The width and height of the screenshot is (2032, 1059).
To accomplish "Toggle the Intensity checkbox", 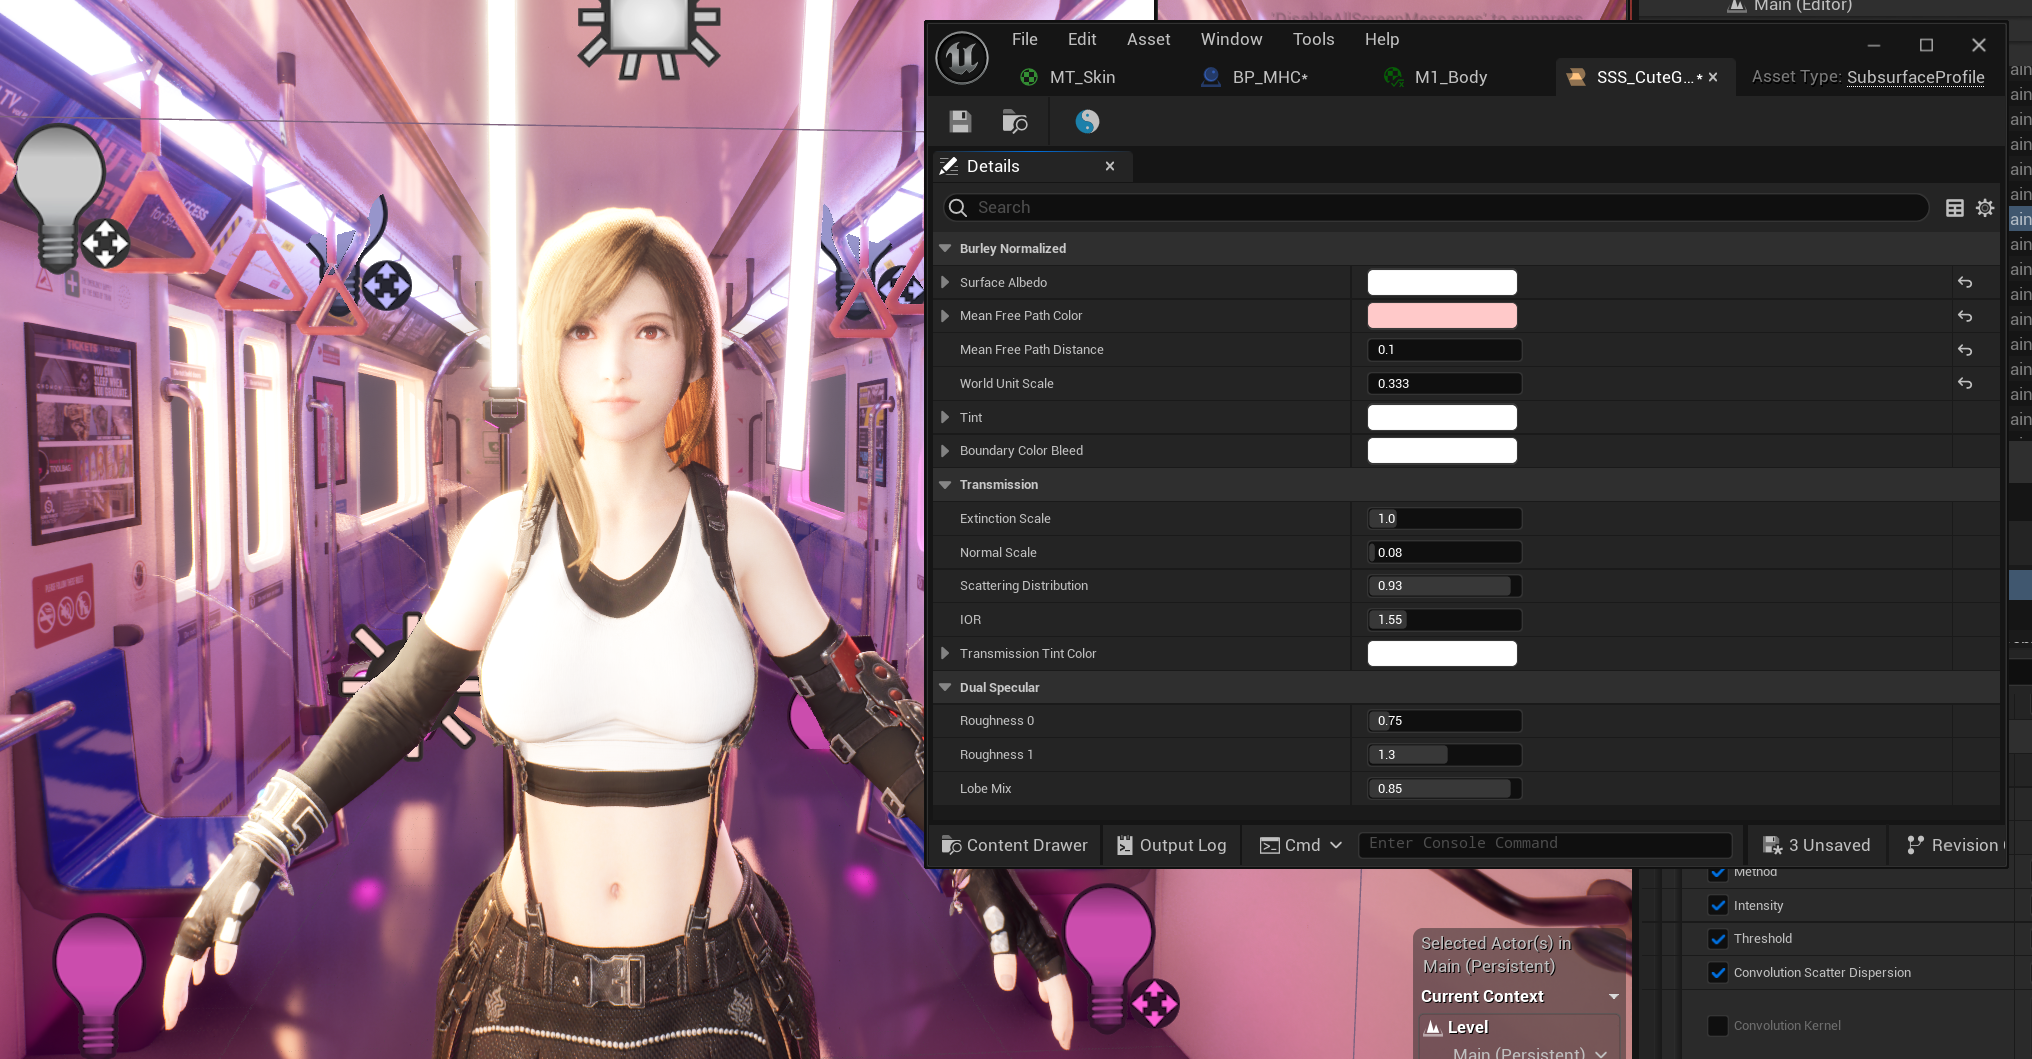I will click(1718, 906).
